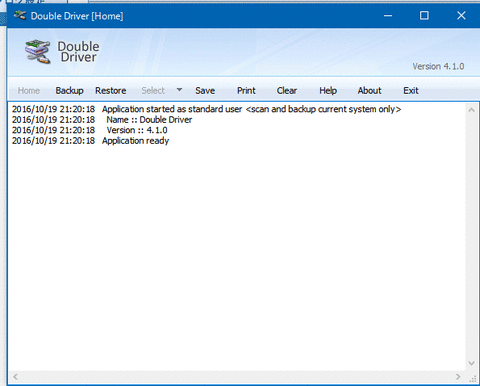Print the log contents

click(246, 91)
